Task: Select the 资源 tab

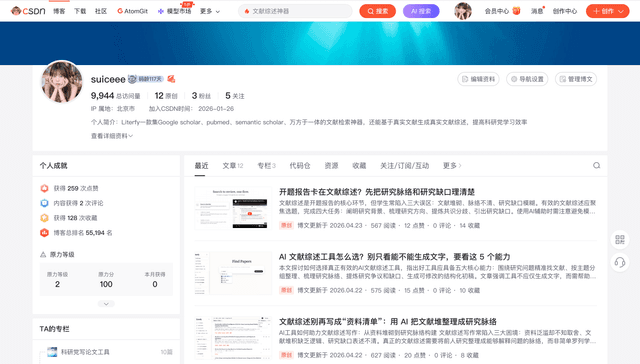Action: pyautogui.click(x=331, y=165)
